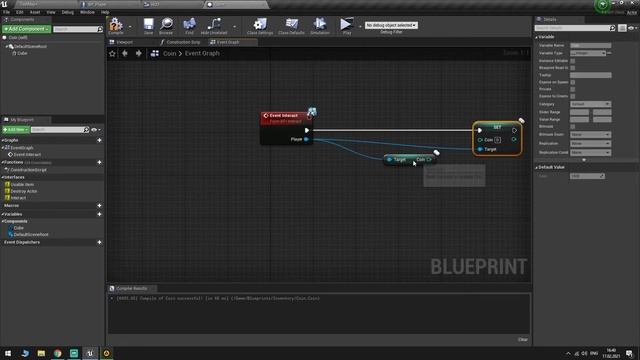This screenshot has width=640, height=360.
Task: Click the Browse magnifier icon
Action: point(166,24)
